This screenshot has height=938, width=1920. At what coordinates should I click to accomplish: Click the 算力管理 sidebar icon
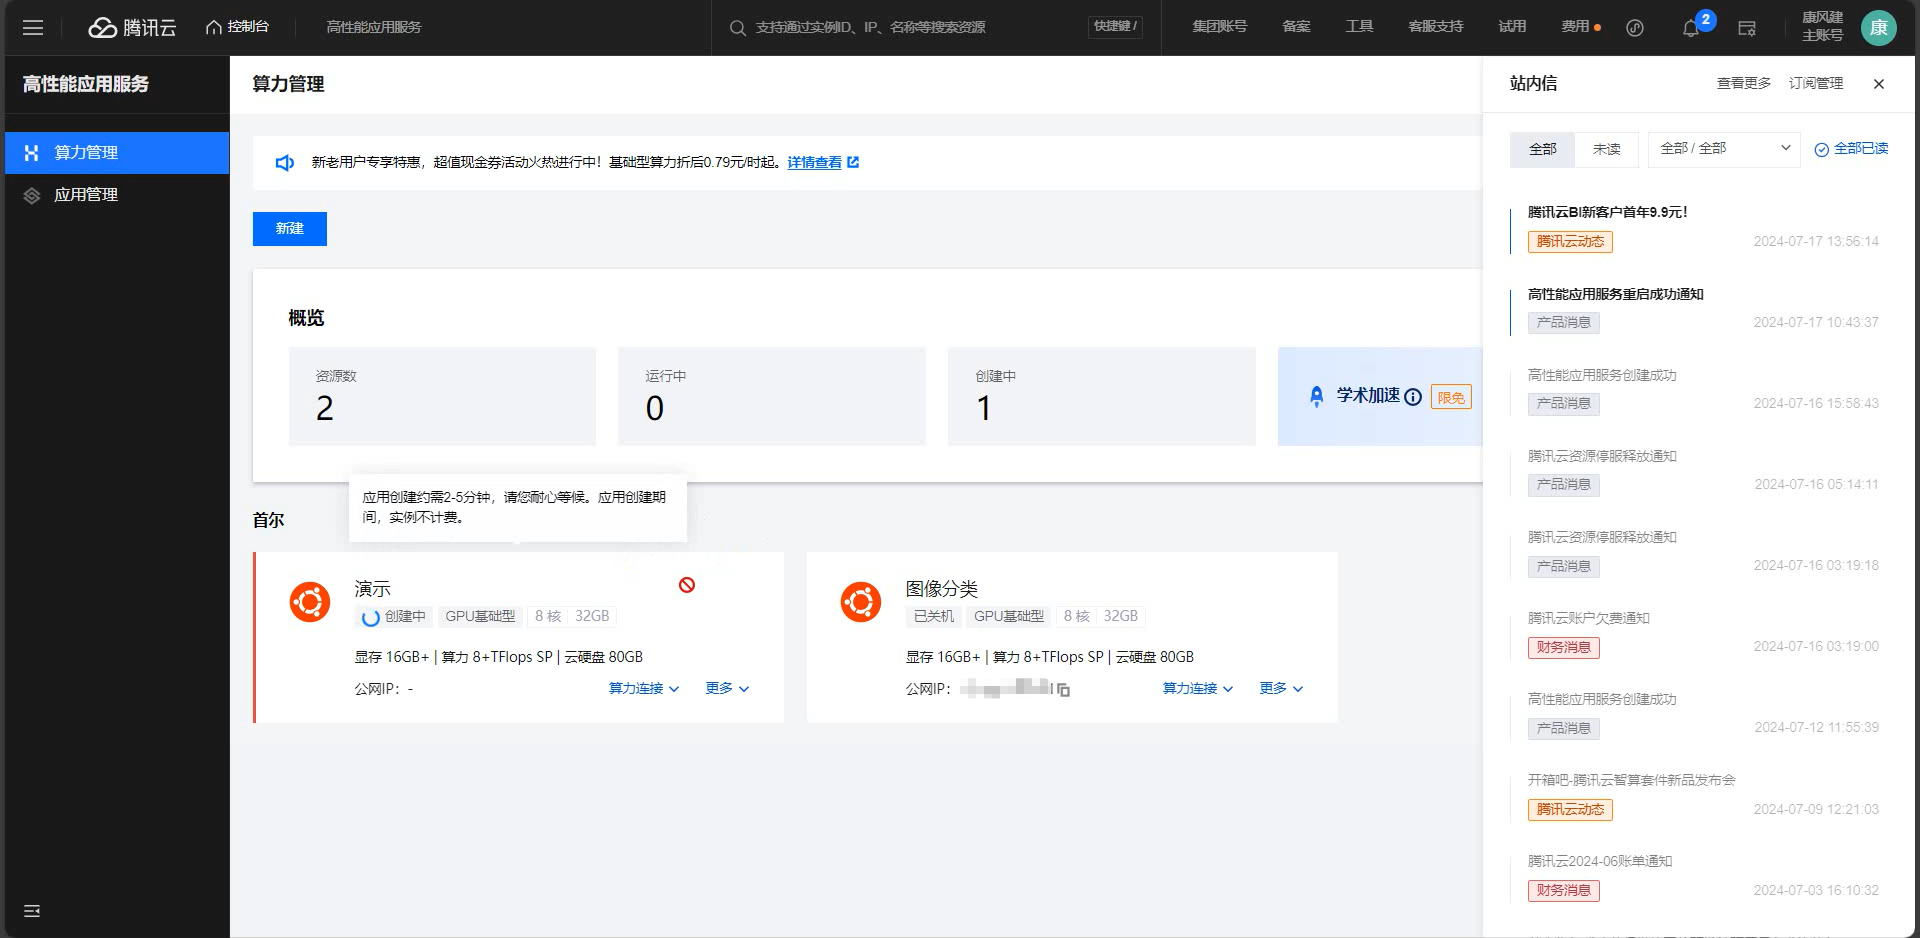point(31,153)
